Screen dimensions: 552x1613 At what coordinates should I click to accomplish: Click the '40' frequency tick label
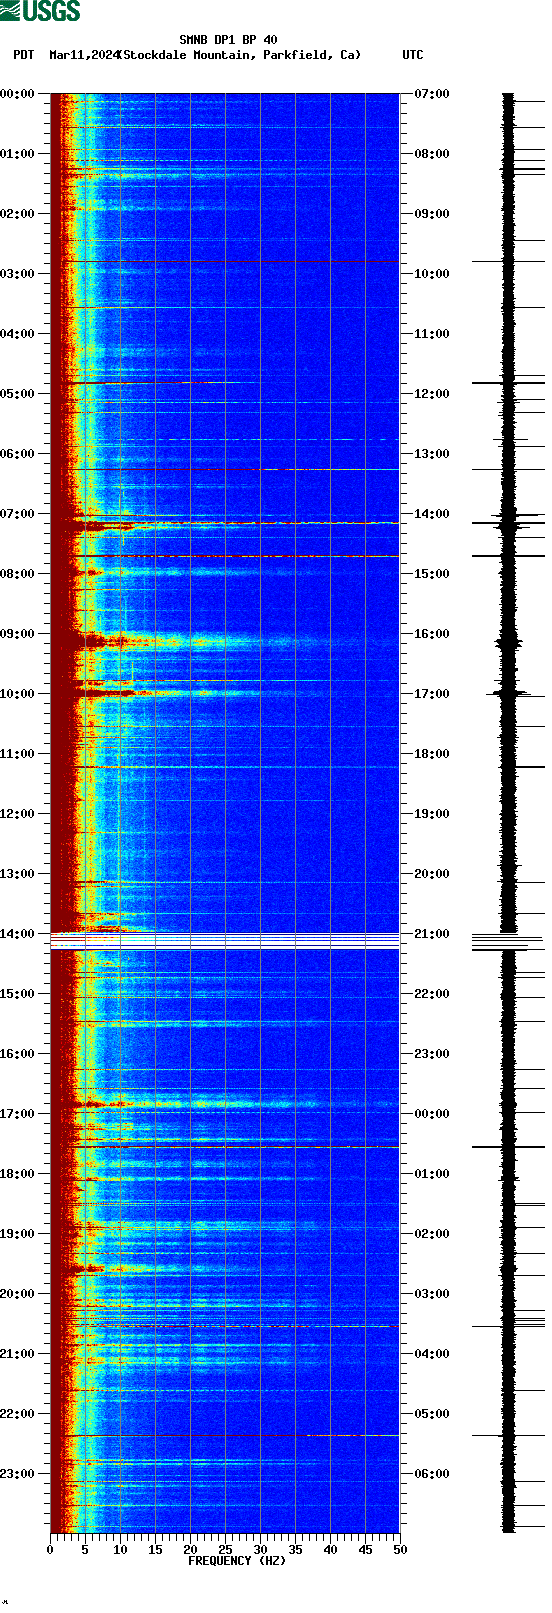[330, 1550]
